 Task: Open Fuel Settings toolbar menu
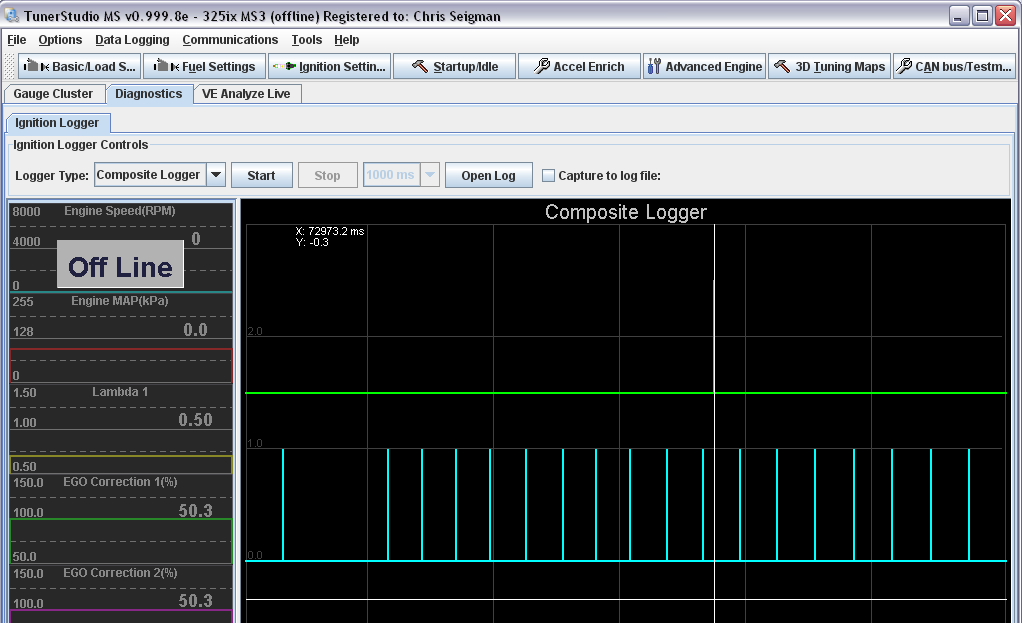click(x=204, y=67)
